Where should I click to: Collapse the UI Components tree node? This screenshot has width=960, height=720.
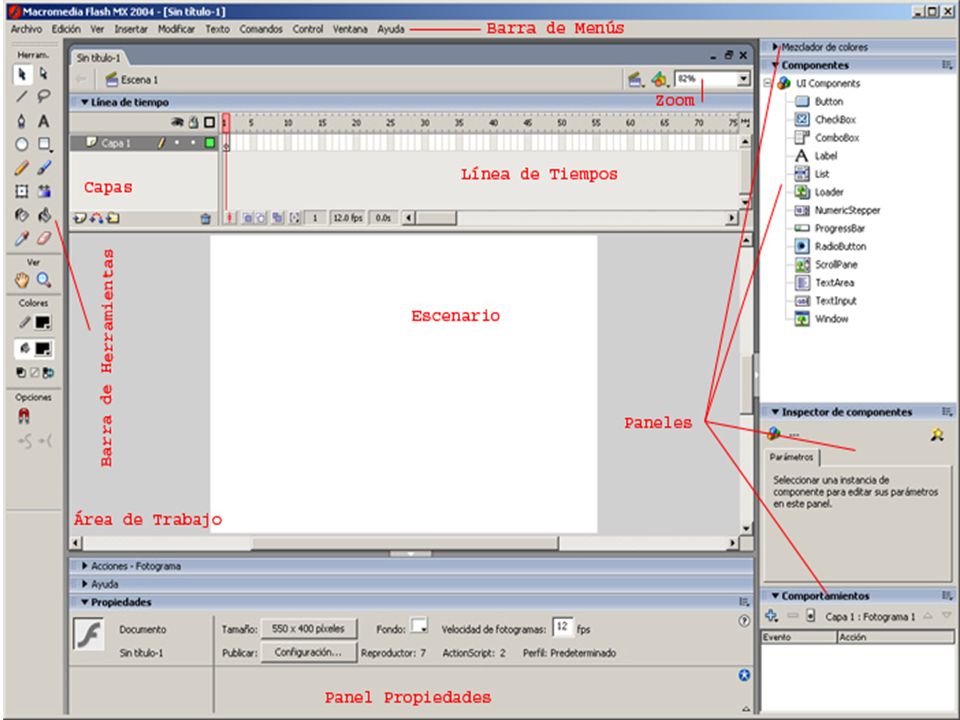[x=768, y=83]
